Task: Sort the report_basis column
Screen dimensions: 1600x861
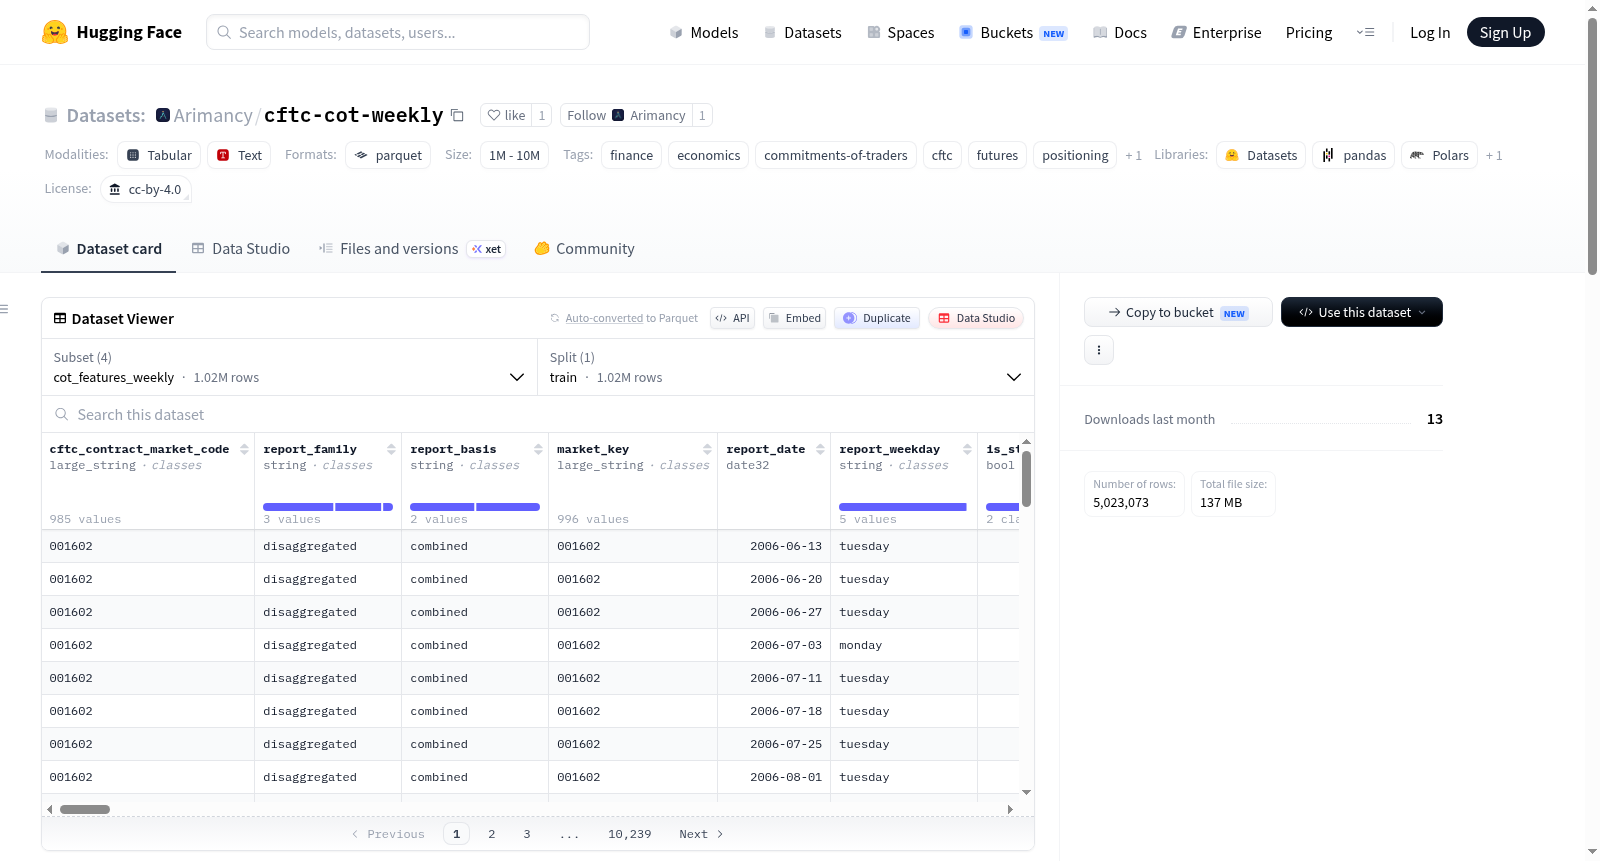Action: [538, 449]
